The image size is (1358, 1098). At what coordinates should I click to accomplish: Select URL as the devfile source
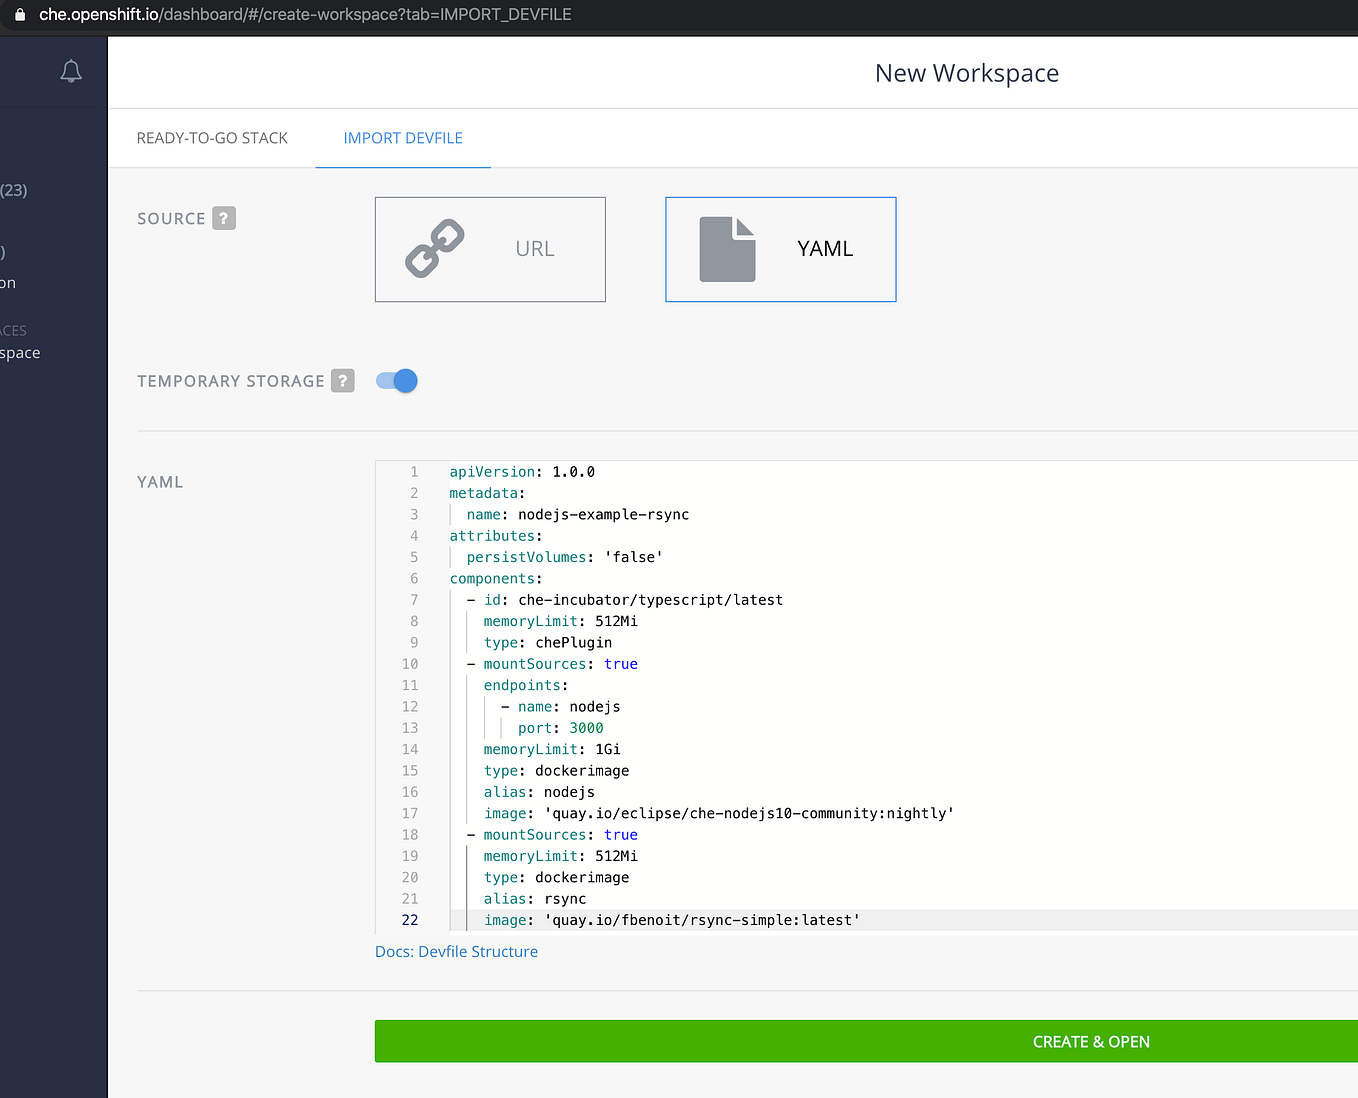click(490, 249)
